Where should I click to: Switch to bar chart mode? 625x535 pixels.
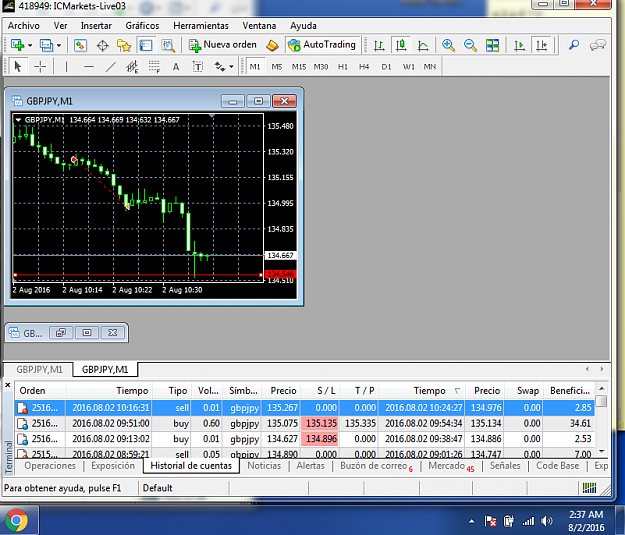click(x=379, y=45)
